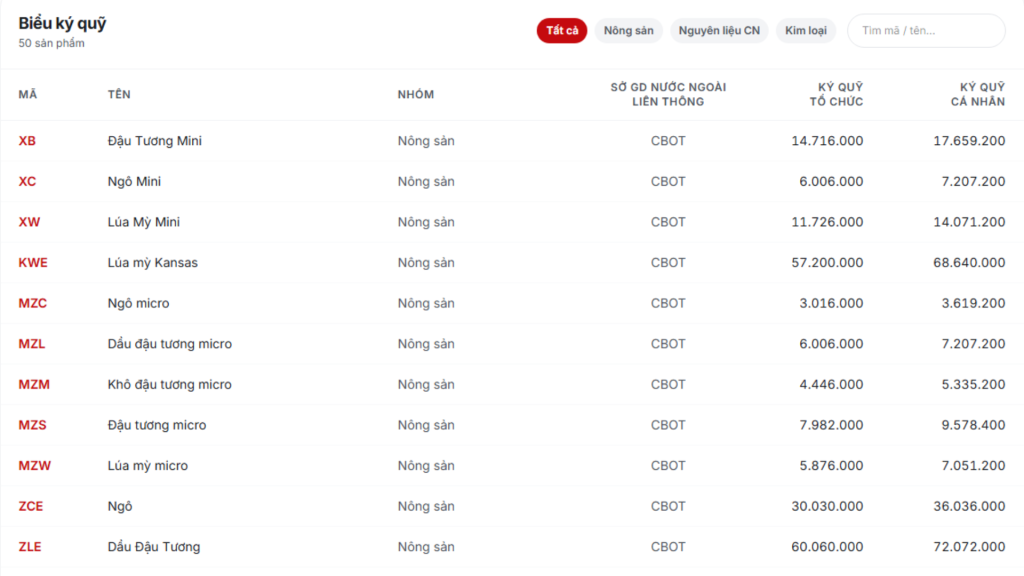
Task: Click 'Khô đậu tương micro' name
Action: click(170, 384)
